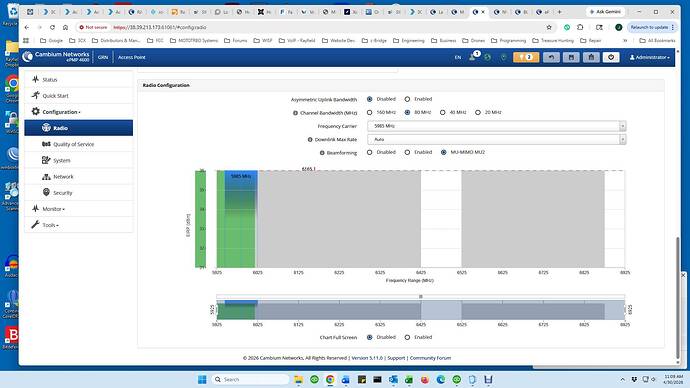The width and height of the screenshot is (690, 388).
Task: Open the Support link in the footer
Action: pos(396,358)
